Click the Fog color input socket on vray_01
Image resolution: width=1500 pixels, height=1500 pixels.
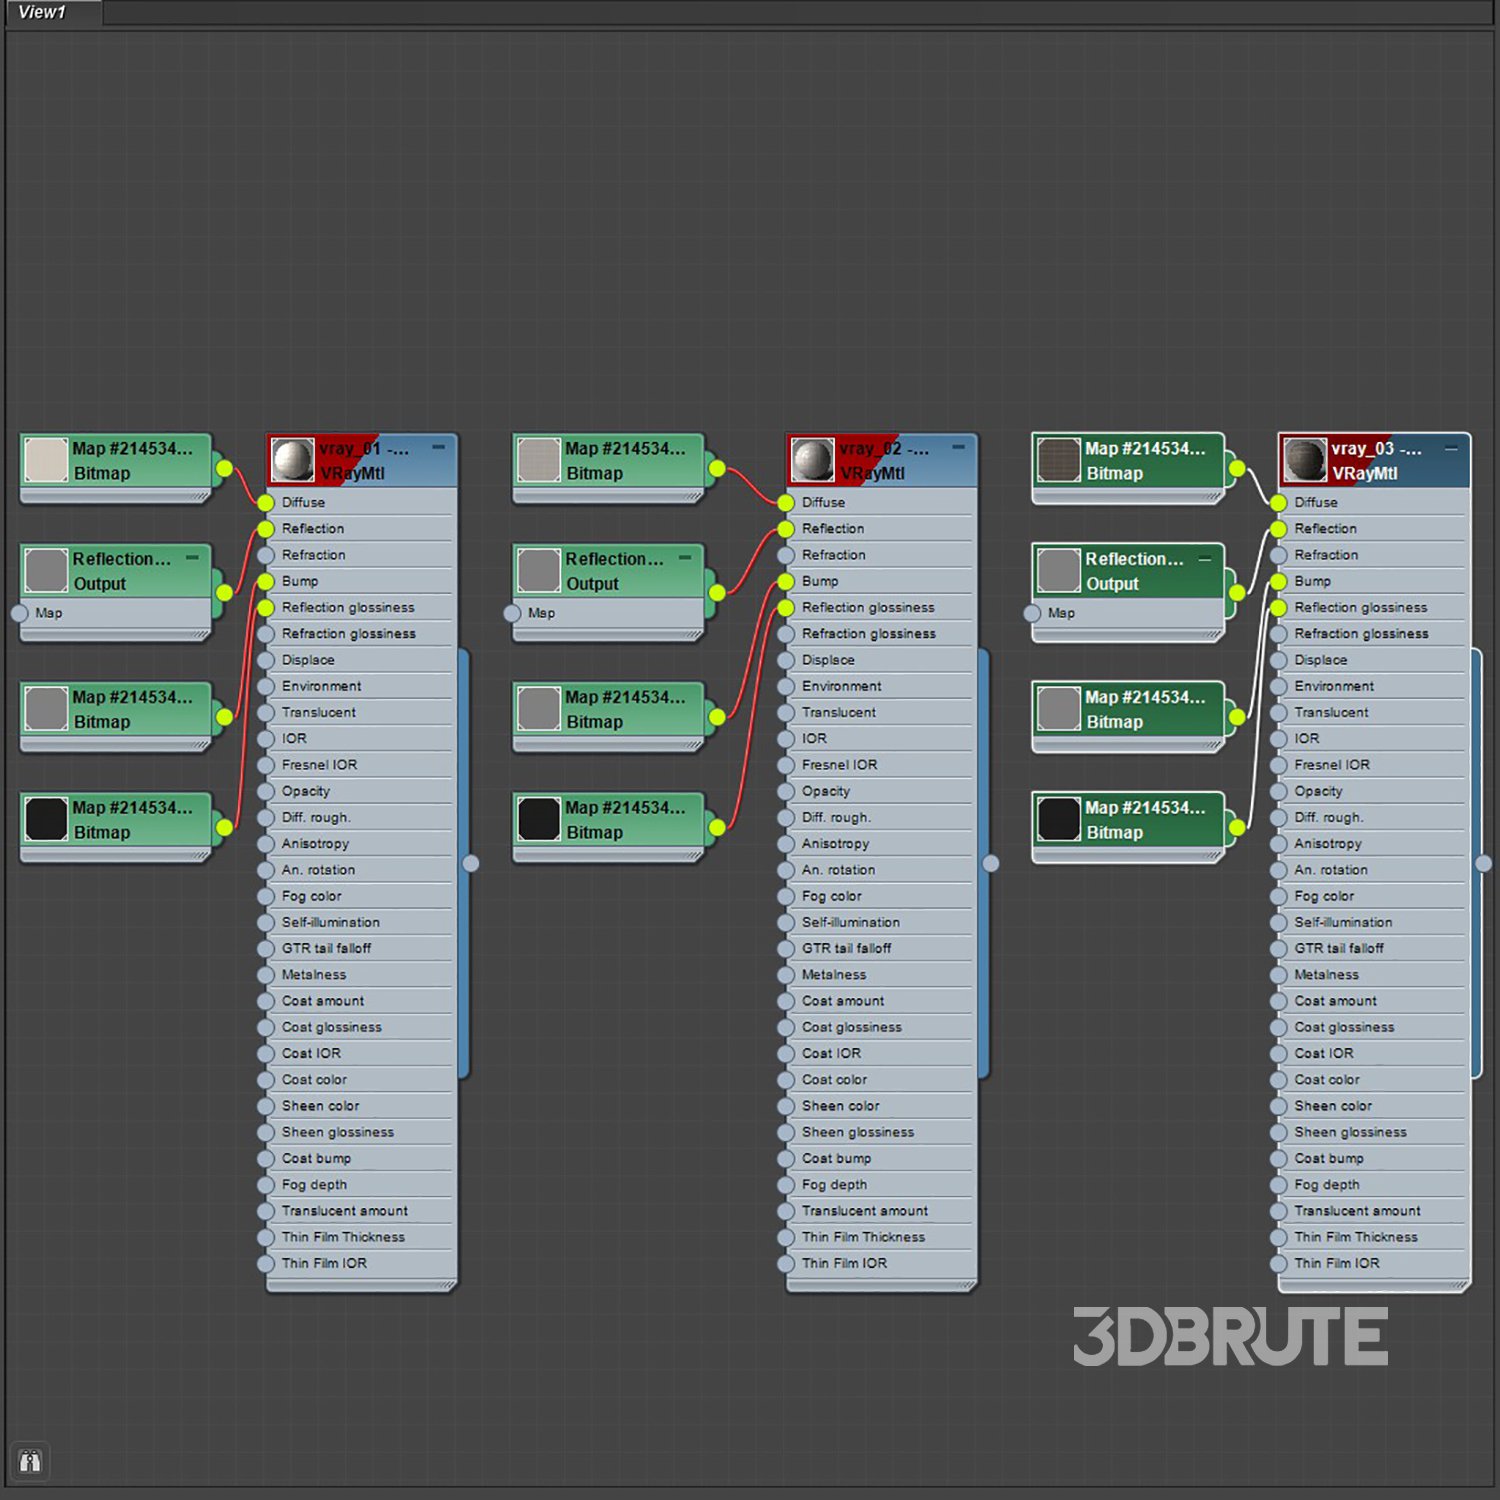(x=266, y=896)
